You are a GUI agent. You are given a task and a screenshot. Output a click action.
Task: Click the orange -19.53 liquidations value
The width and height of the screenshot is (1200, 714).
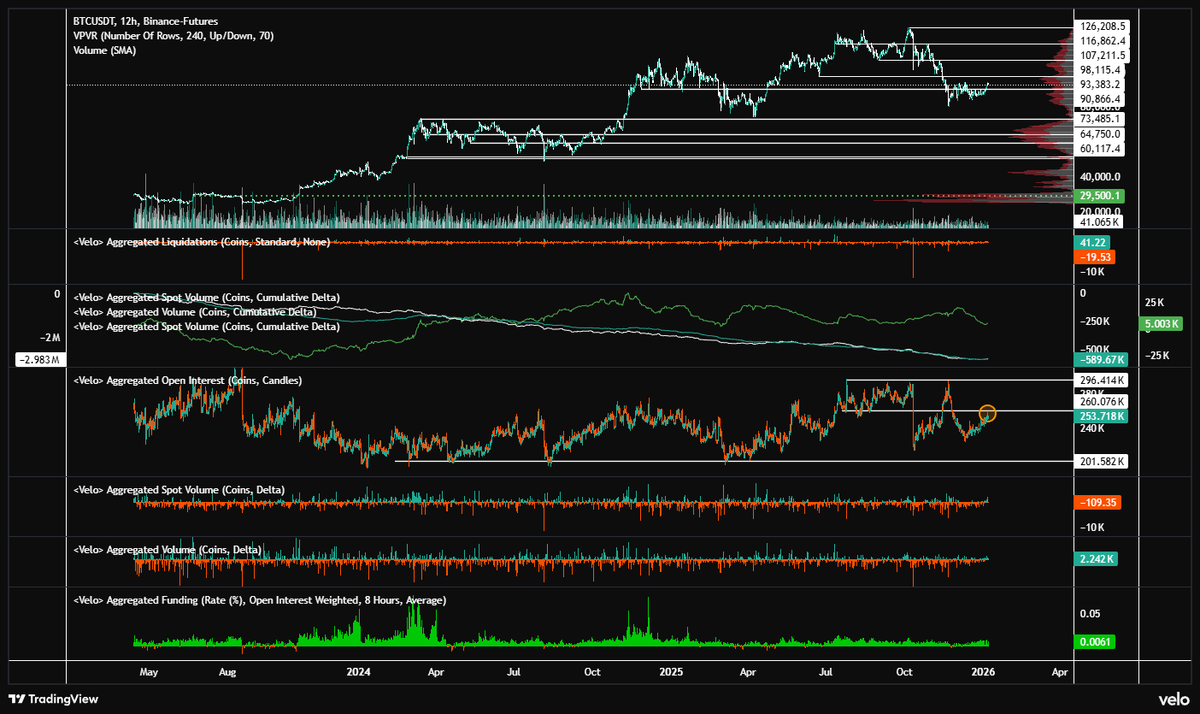[x=1095, y=257]
